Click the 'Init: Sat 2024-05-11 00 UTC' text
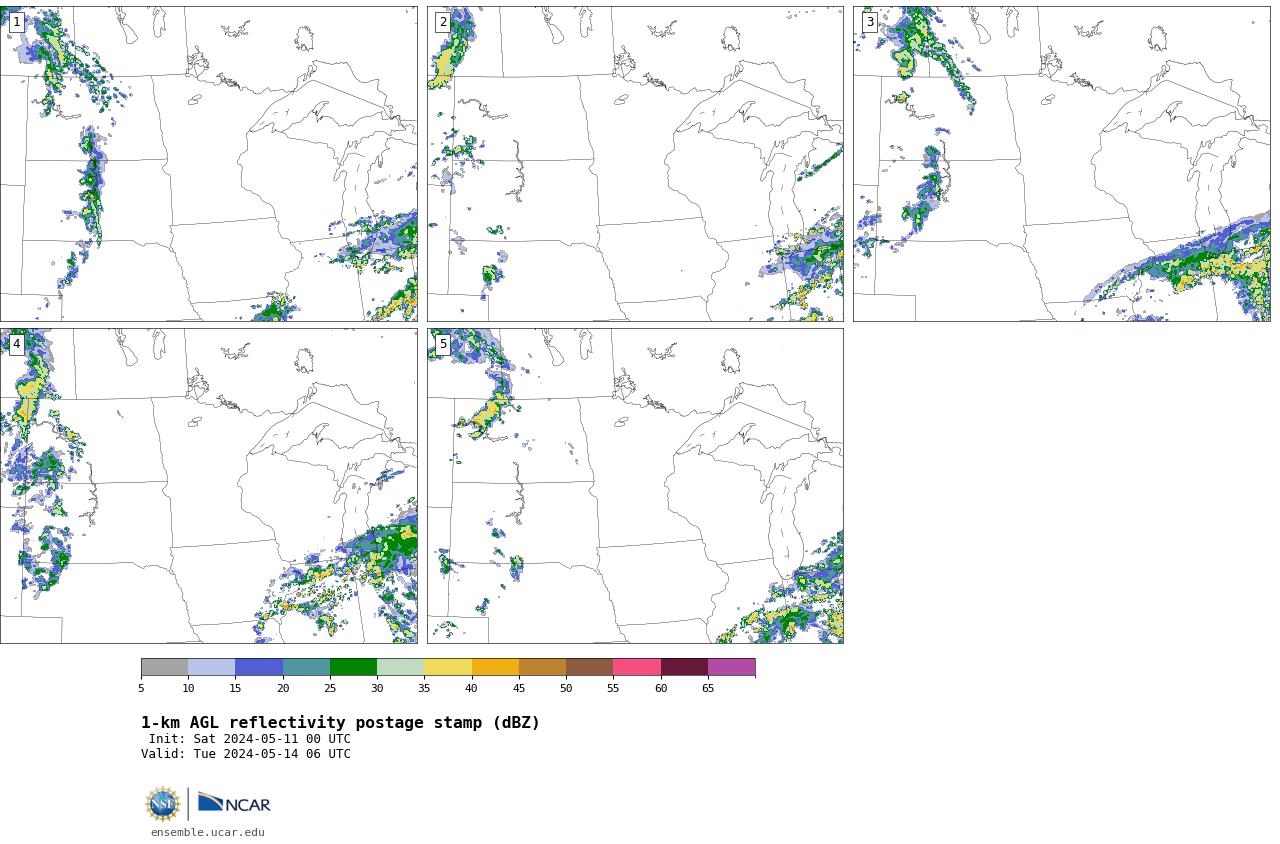 coord(250,739)
